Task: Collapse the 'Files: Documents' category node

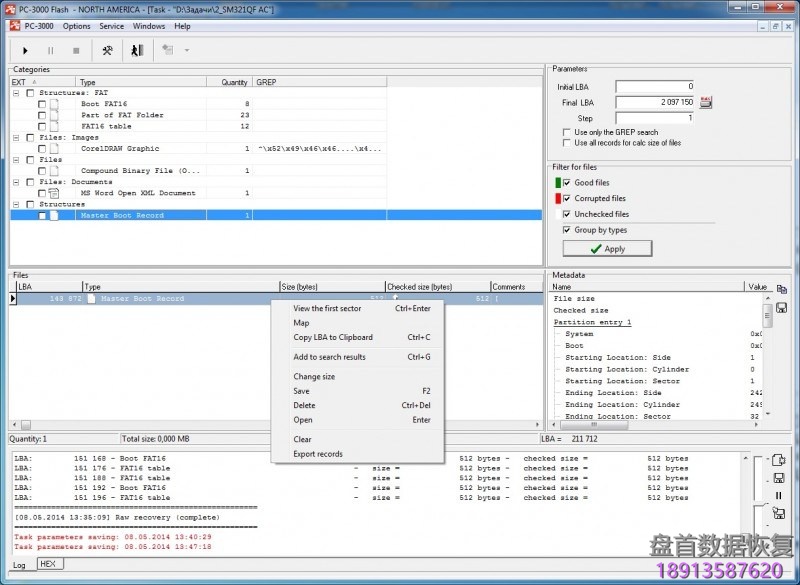Action: 16,182
